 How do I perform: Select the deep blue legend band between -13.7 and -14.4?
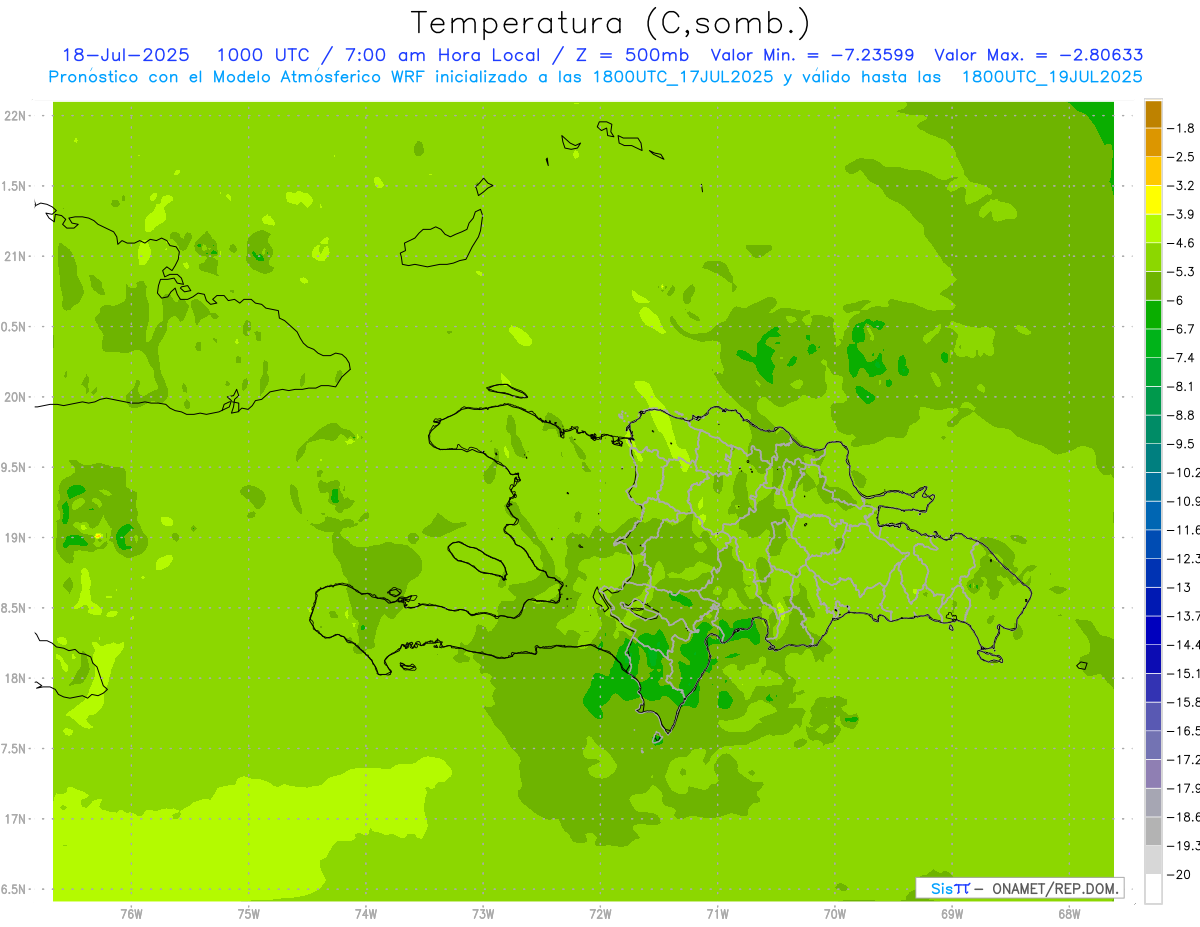tap(1153, 630)
